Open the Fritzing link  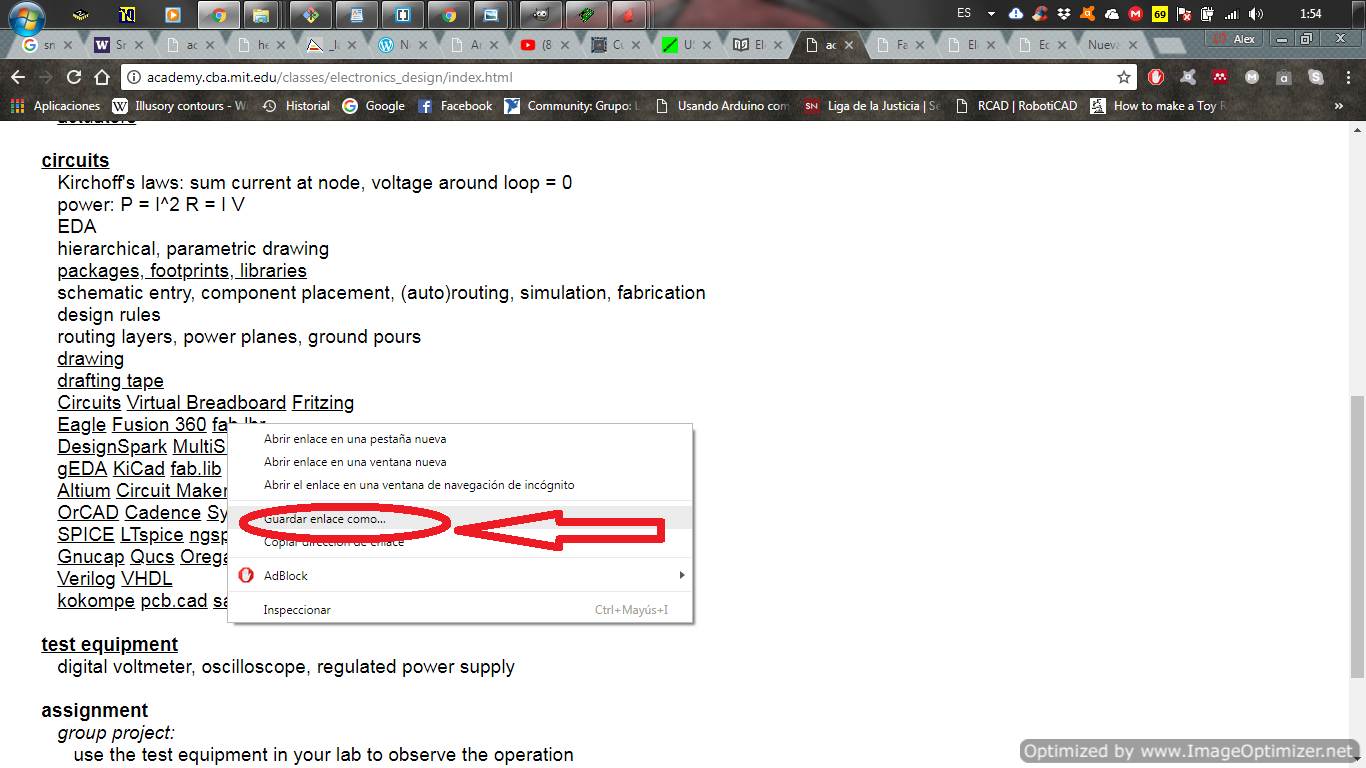(323, 403)
